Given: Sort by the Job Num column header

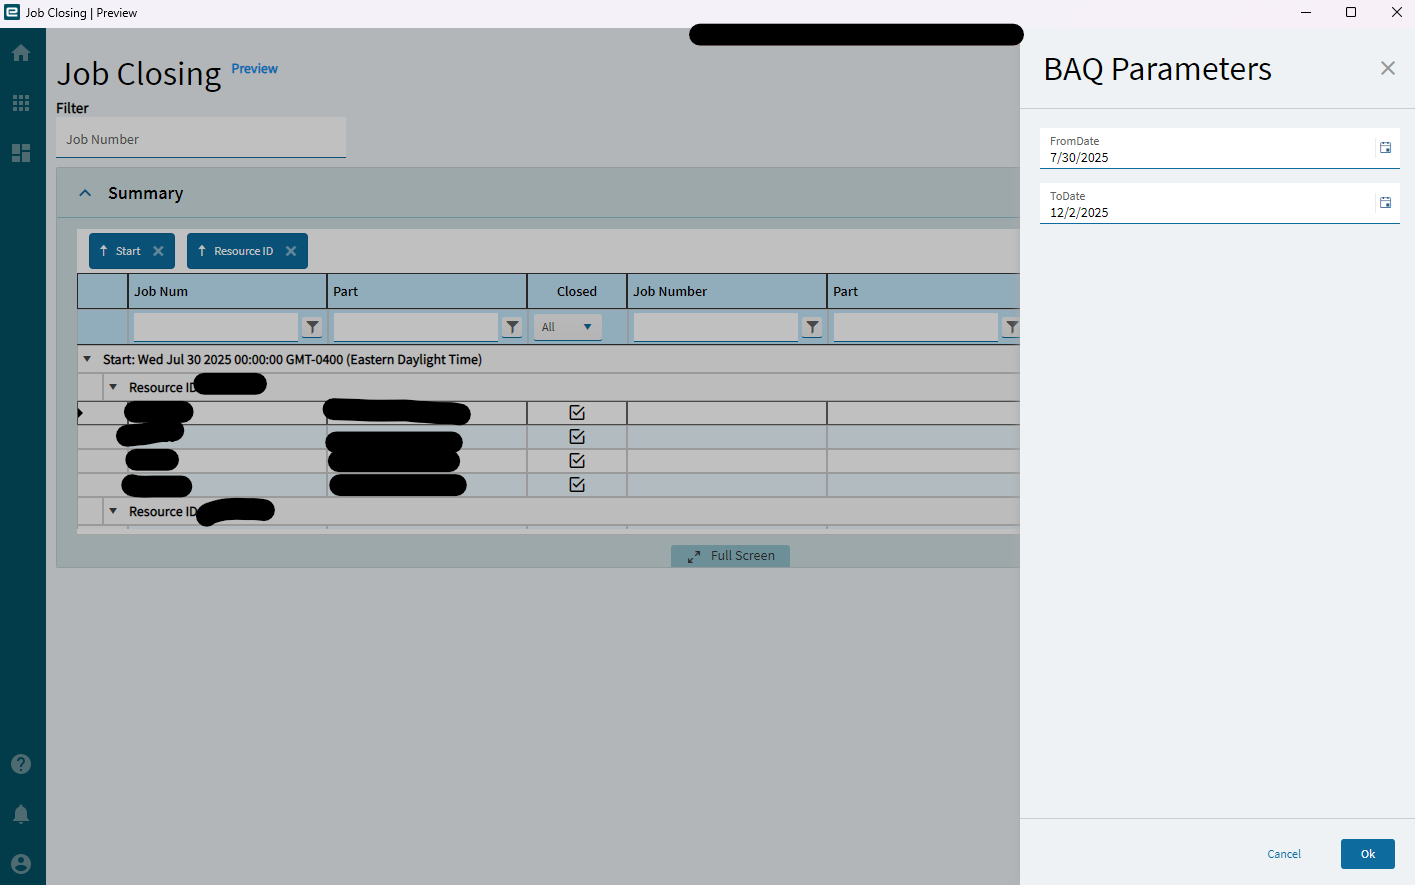Looking at the screenshot, I should click(x=227, y=291).
